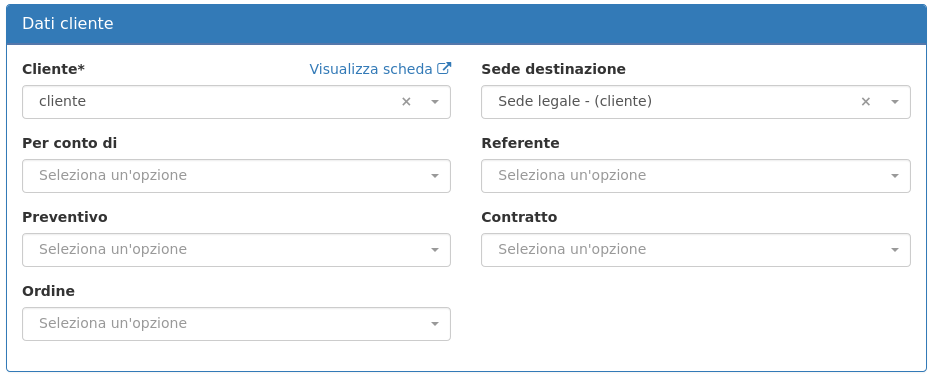Click the Referente placeholder text
The image size is (933, 377).
[x=572, y=175]
